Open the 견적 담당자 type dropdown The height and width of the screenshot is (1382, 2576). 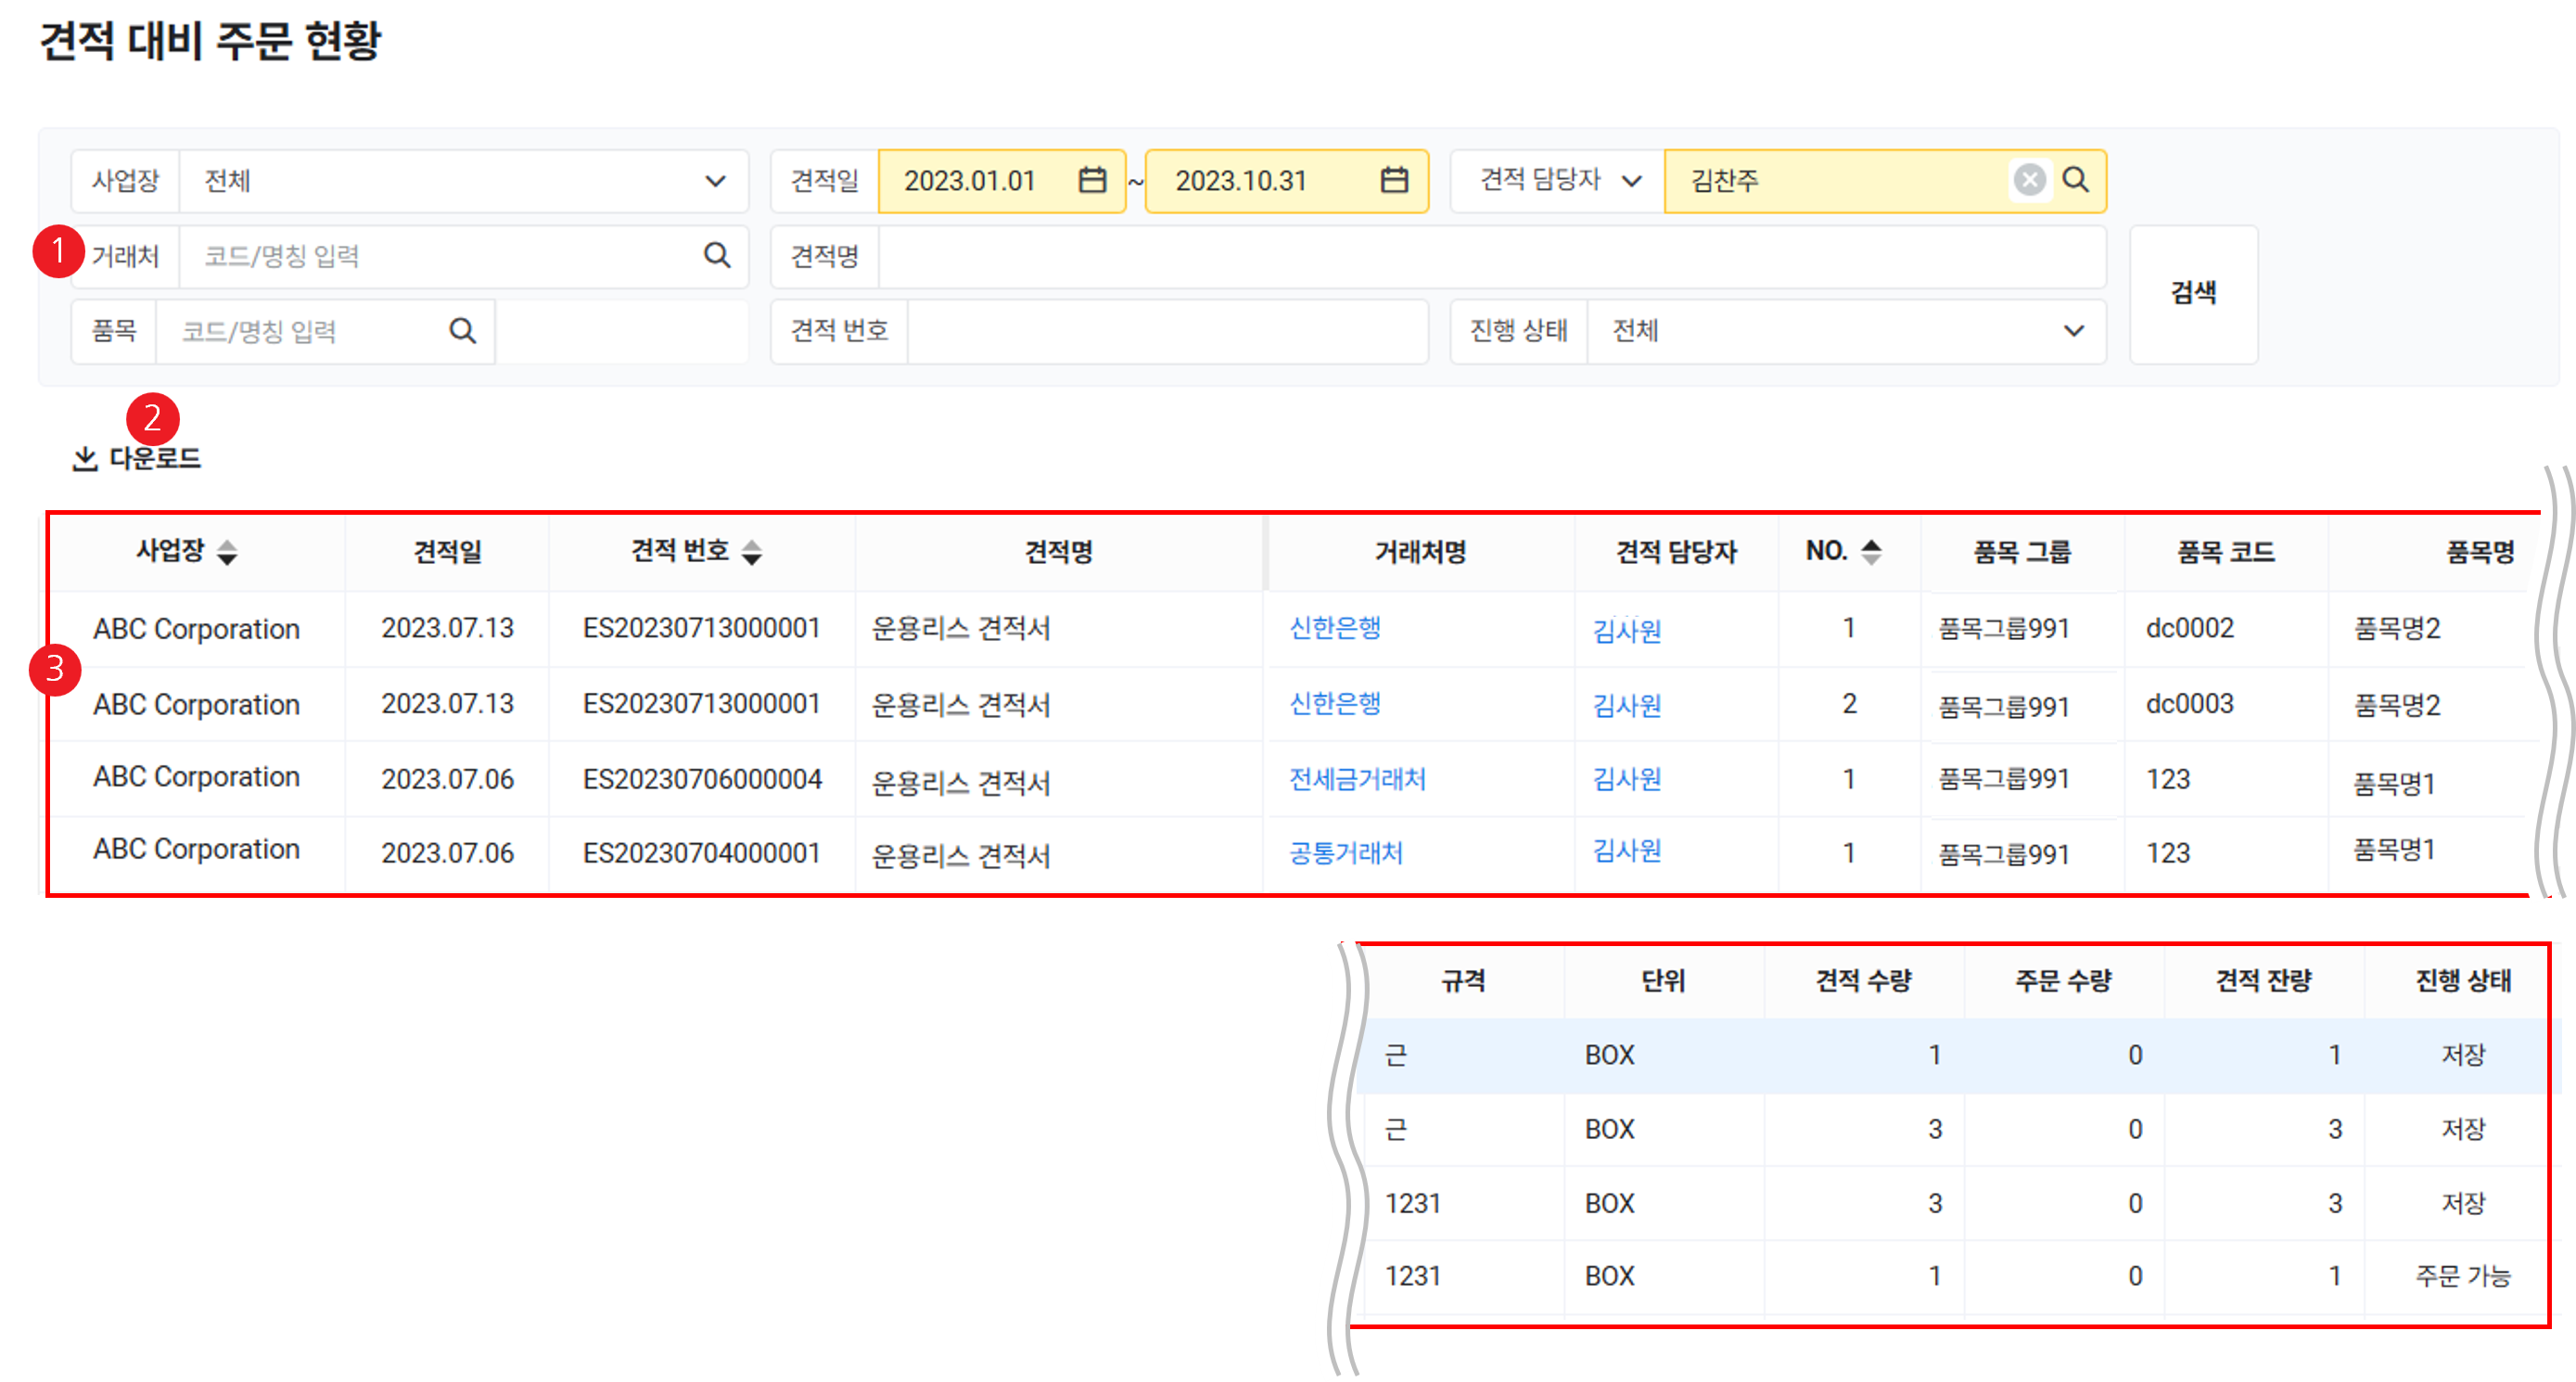tap(1631, 181)
